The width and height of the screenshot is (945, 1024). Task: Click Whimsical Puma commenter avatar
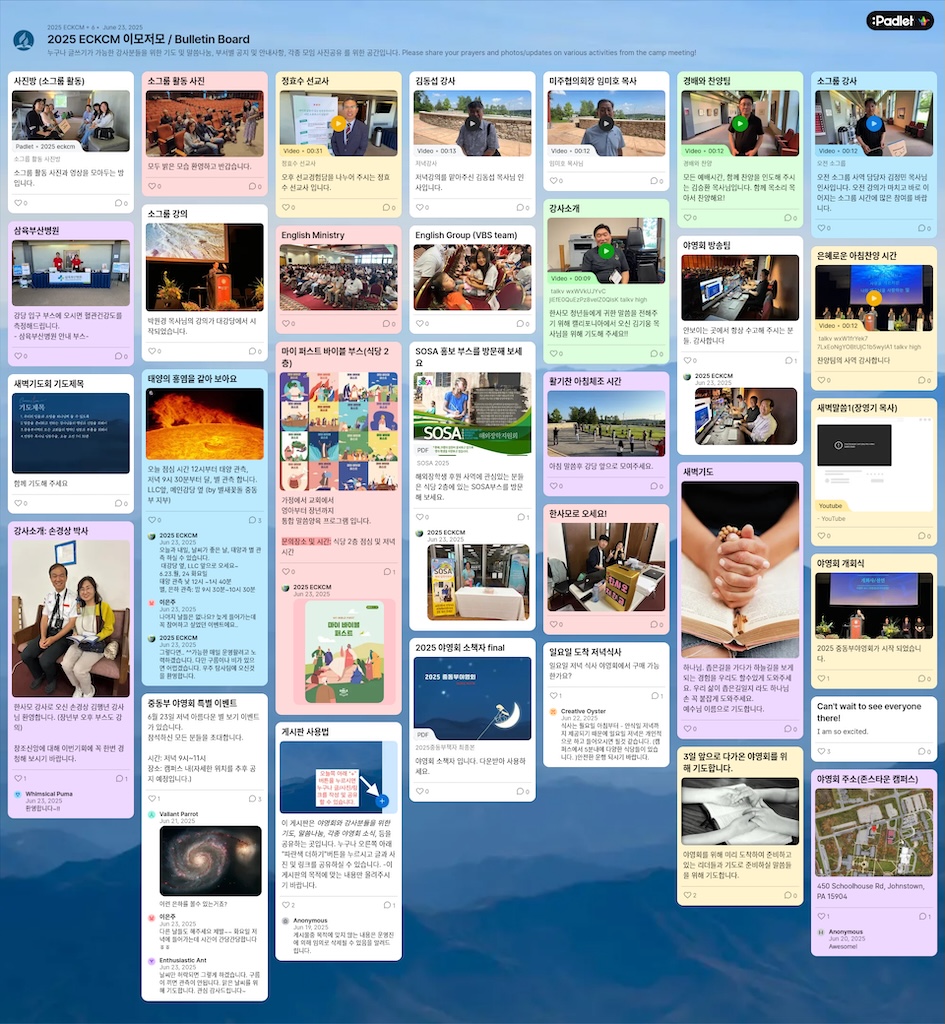(x=18, y=796)
